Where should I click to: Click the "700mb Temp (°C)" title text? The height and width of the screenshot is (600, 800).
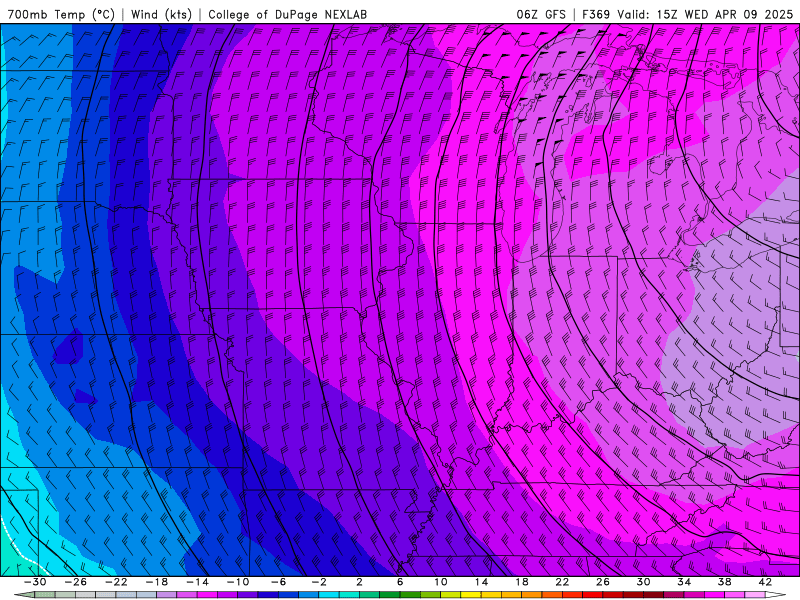(61, 14)
